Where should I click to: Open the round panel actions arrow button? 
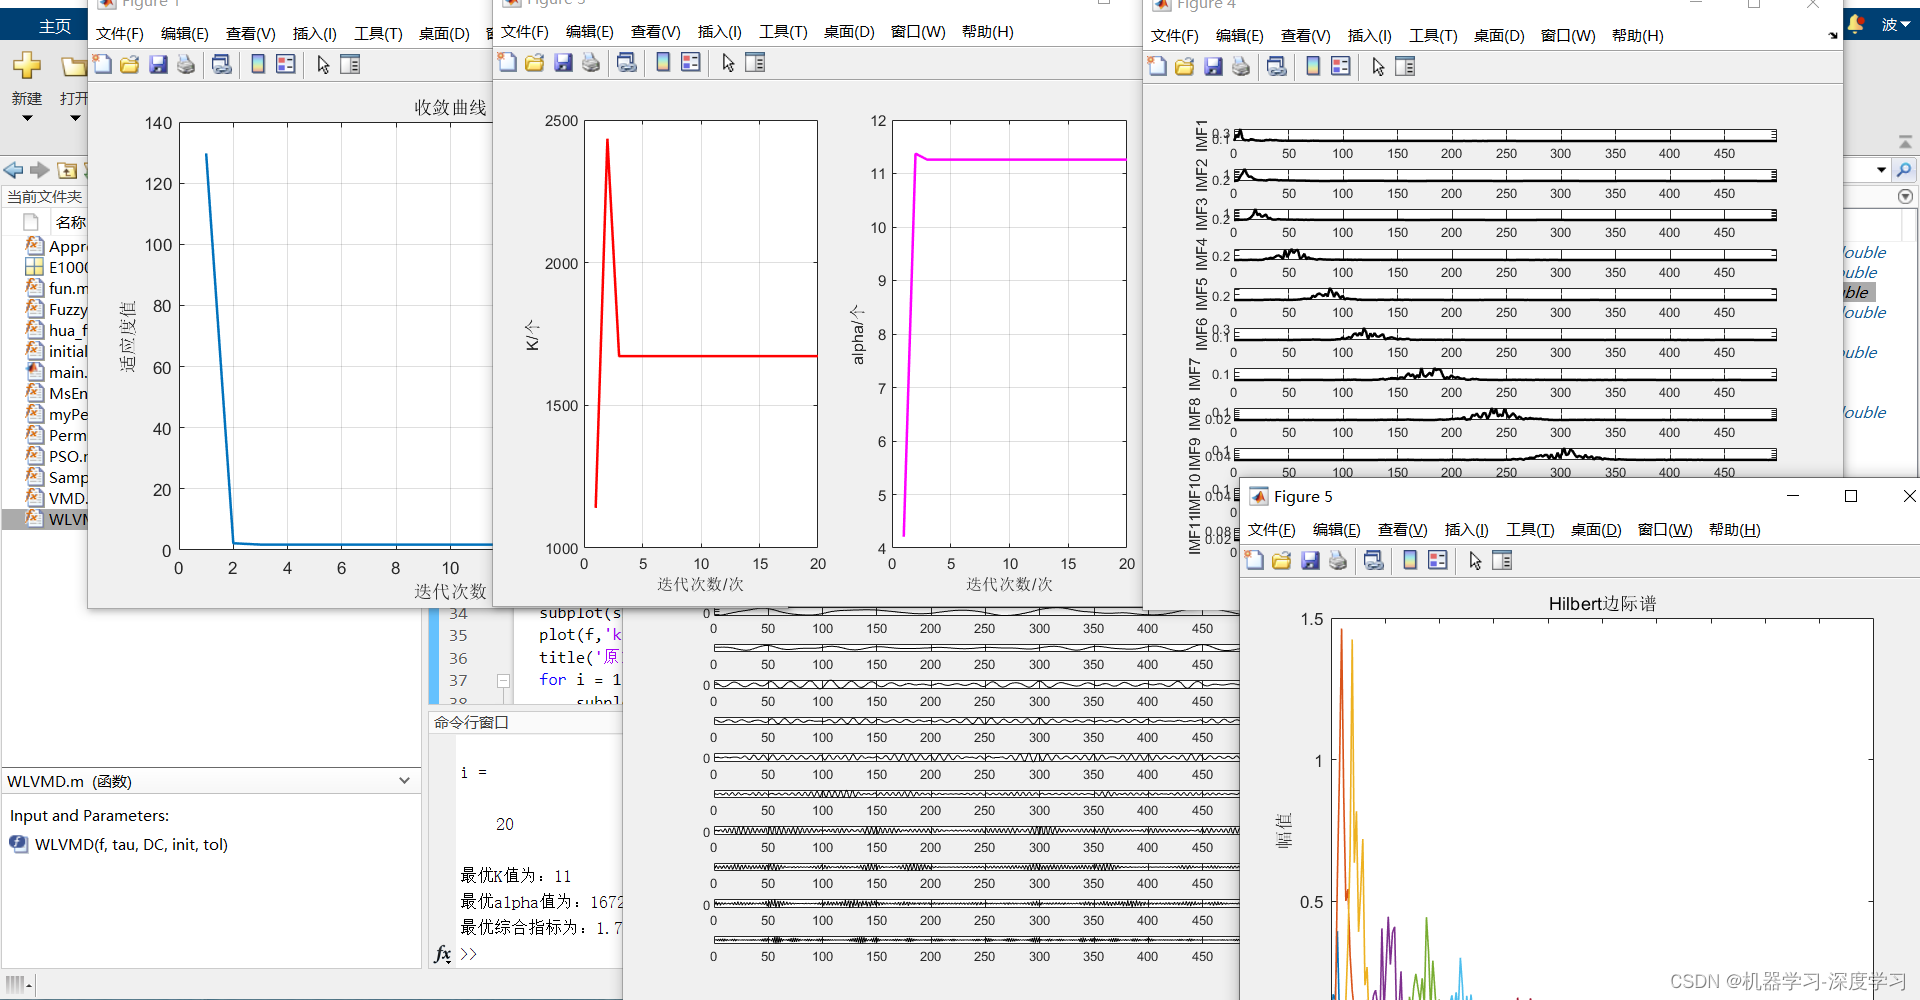coord(1905,196)
